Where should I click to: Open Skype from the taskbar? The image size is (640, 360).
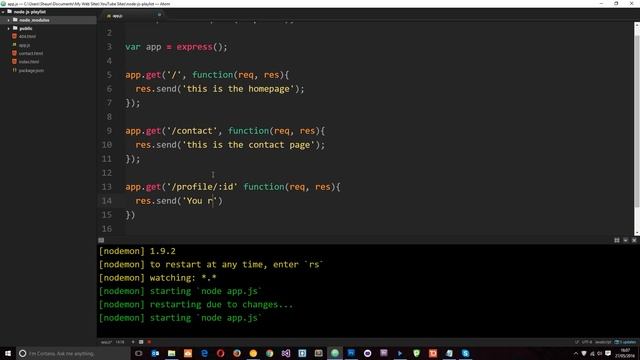click(x=465, y=353)
